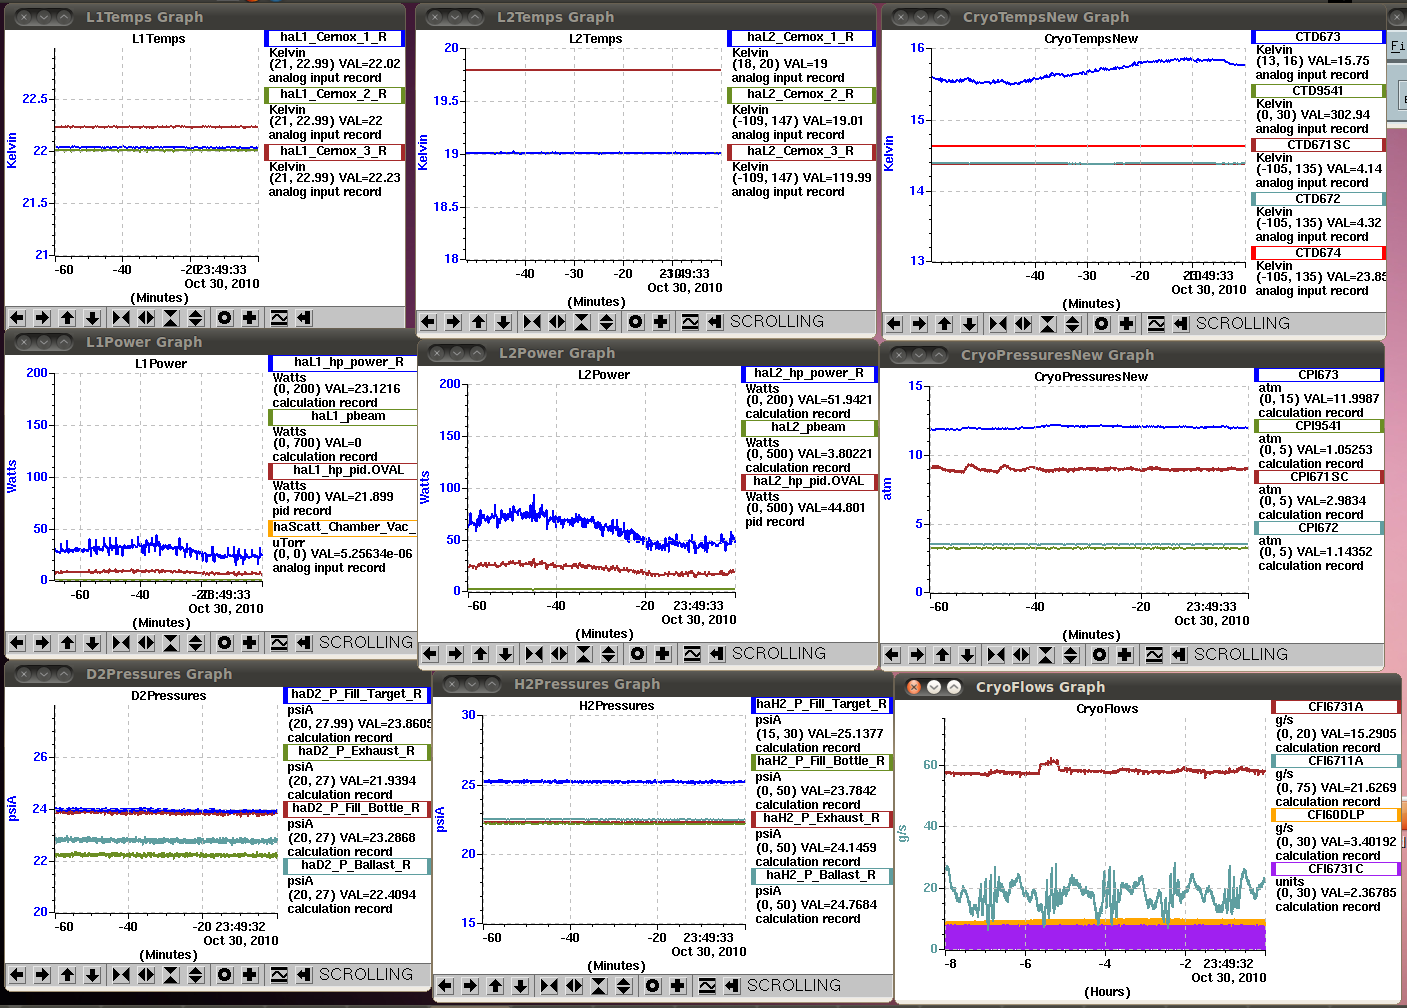
Task: Waveform icon in D2Pressures Graph toolbar
Action: (x=279, y=975)
